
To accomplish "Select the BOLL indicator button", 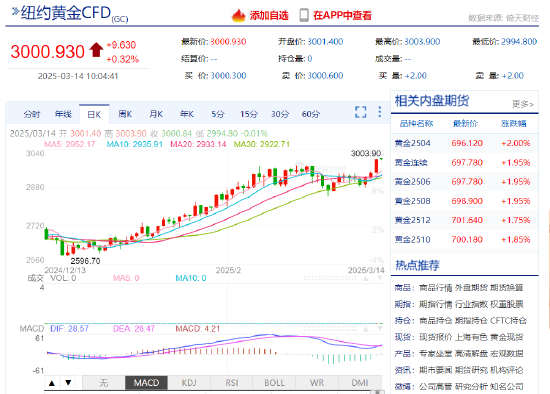I will pos(274,383).
